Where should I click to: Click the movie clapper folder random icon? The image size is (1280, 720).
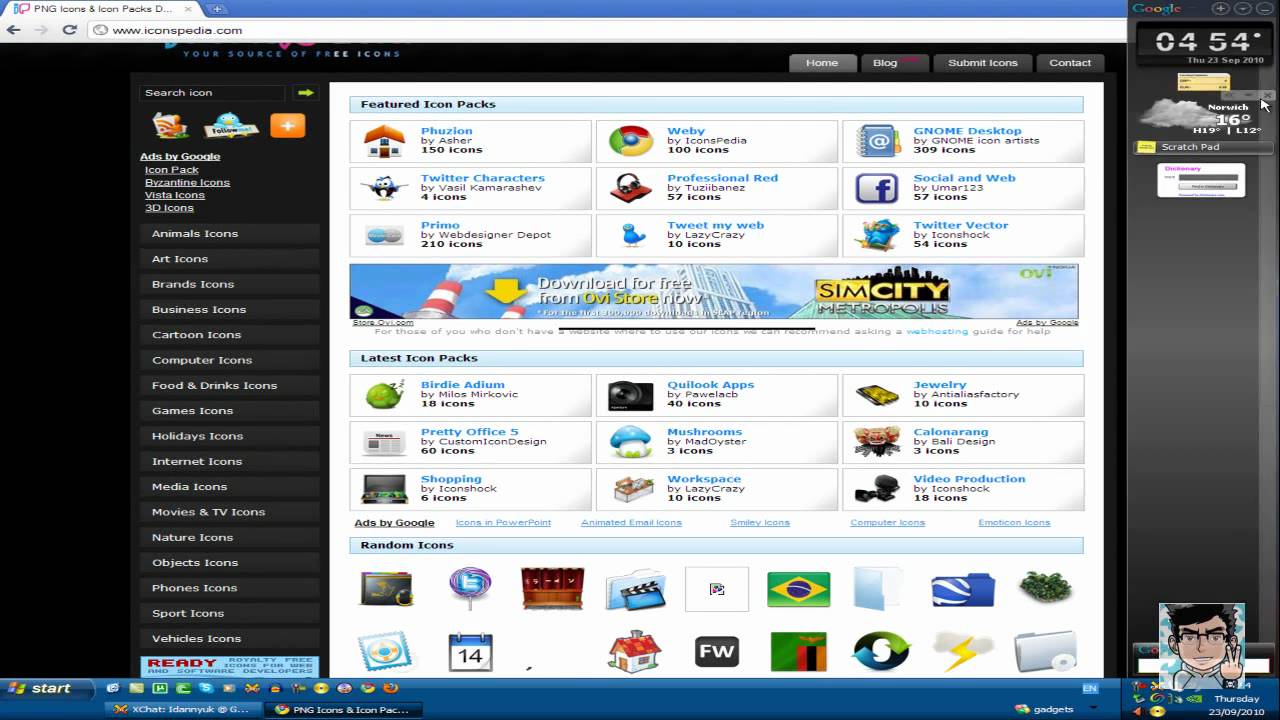(x=635, y=589)
